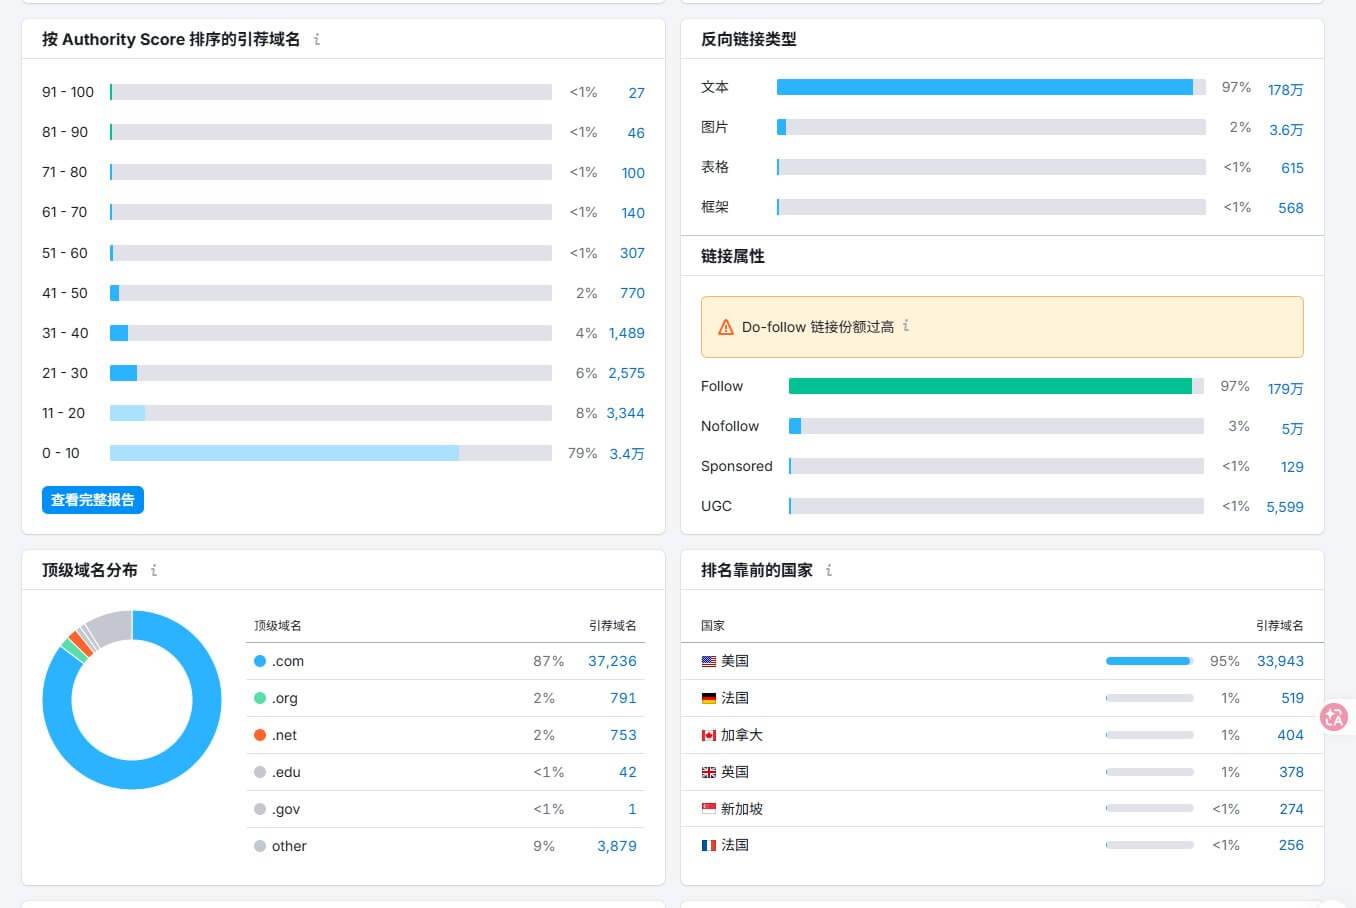Click the Singapore flag beside 新加坡
Screen dimensions: 1356x908
[x=709, y=808]
